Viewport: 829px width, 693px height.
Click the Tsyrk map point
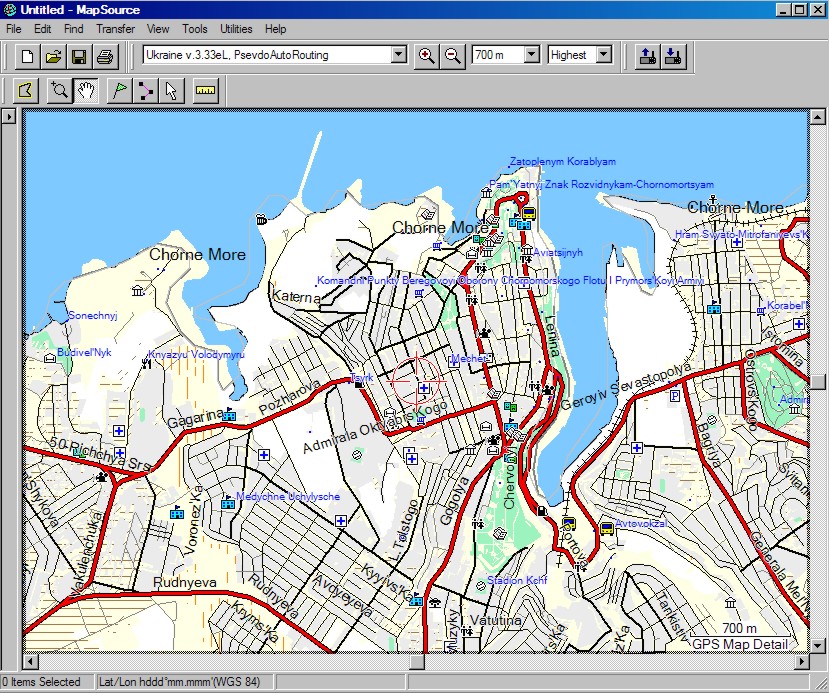(359, 385)
